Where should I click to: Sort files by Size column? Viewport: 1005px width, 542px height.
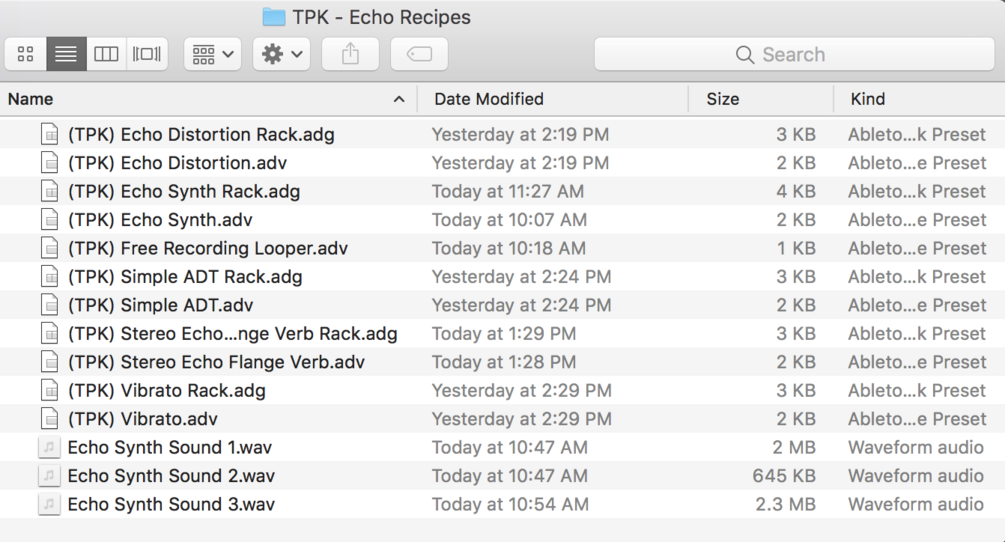coord(723,99)
